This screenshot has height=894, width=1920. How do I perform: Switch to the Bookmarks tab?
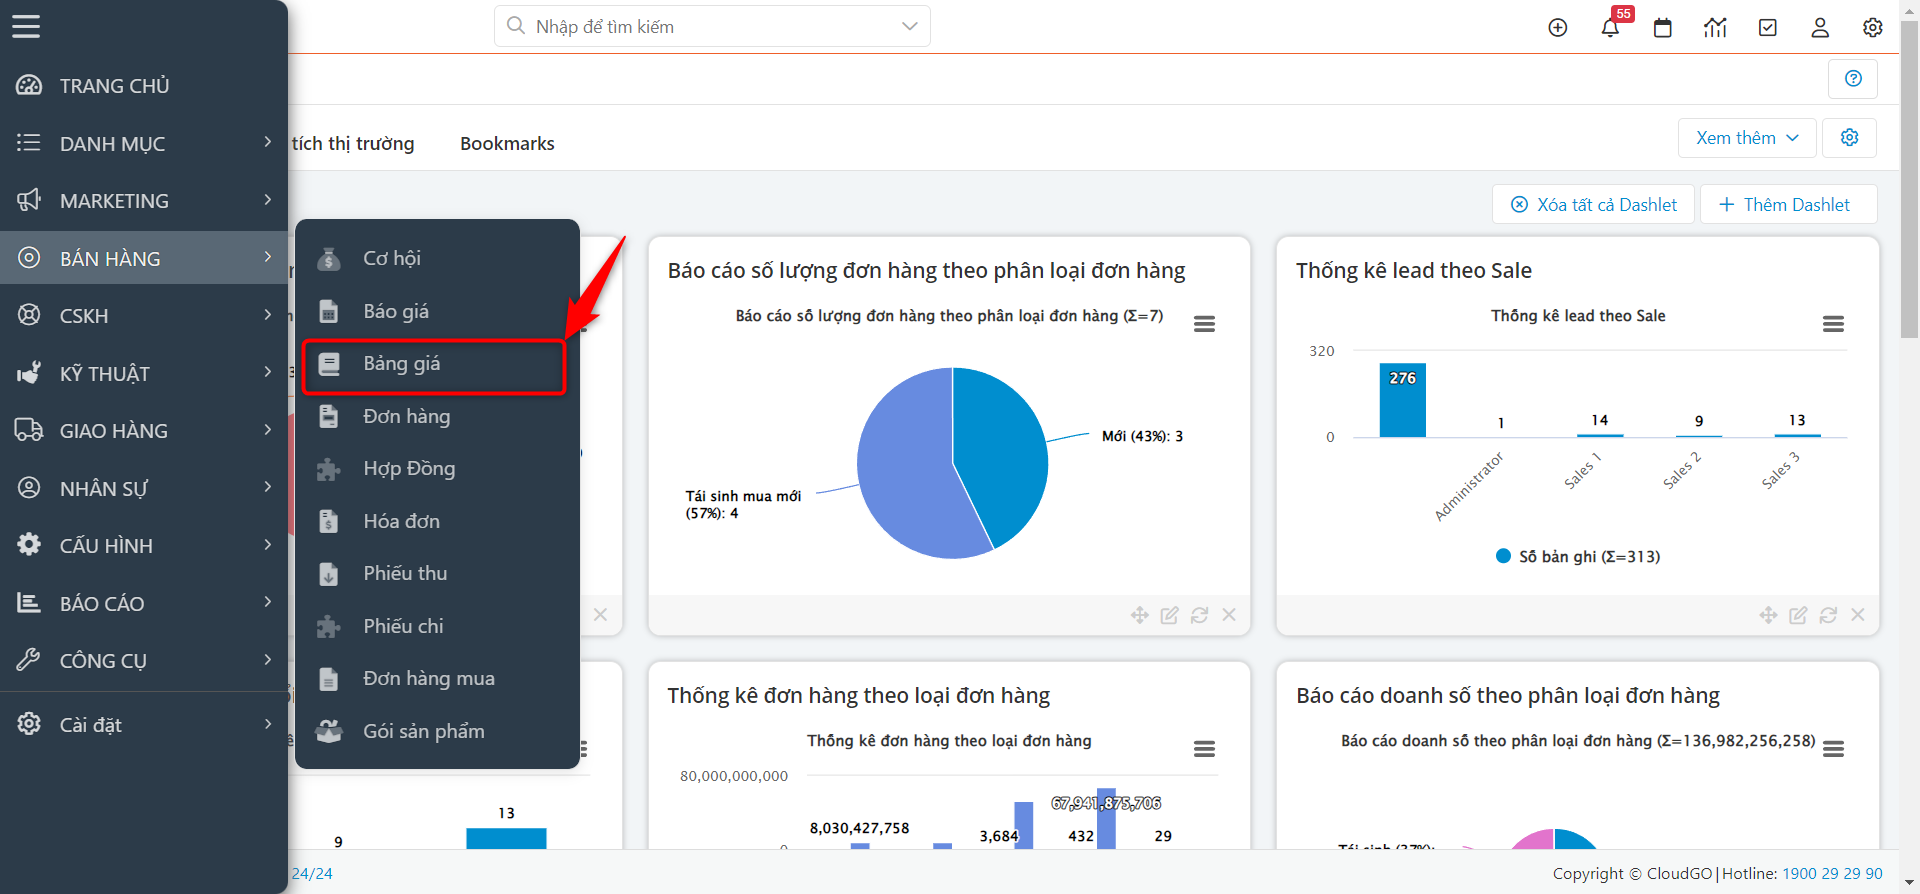(x=507, y=143)
